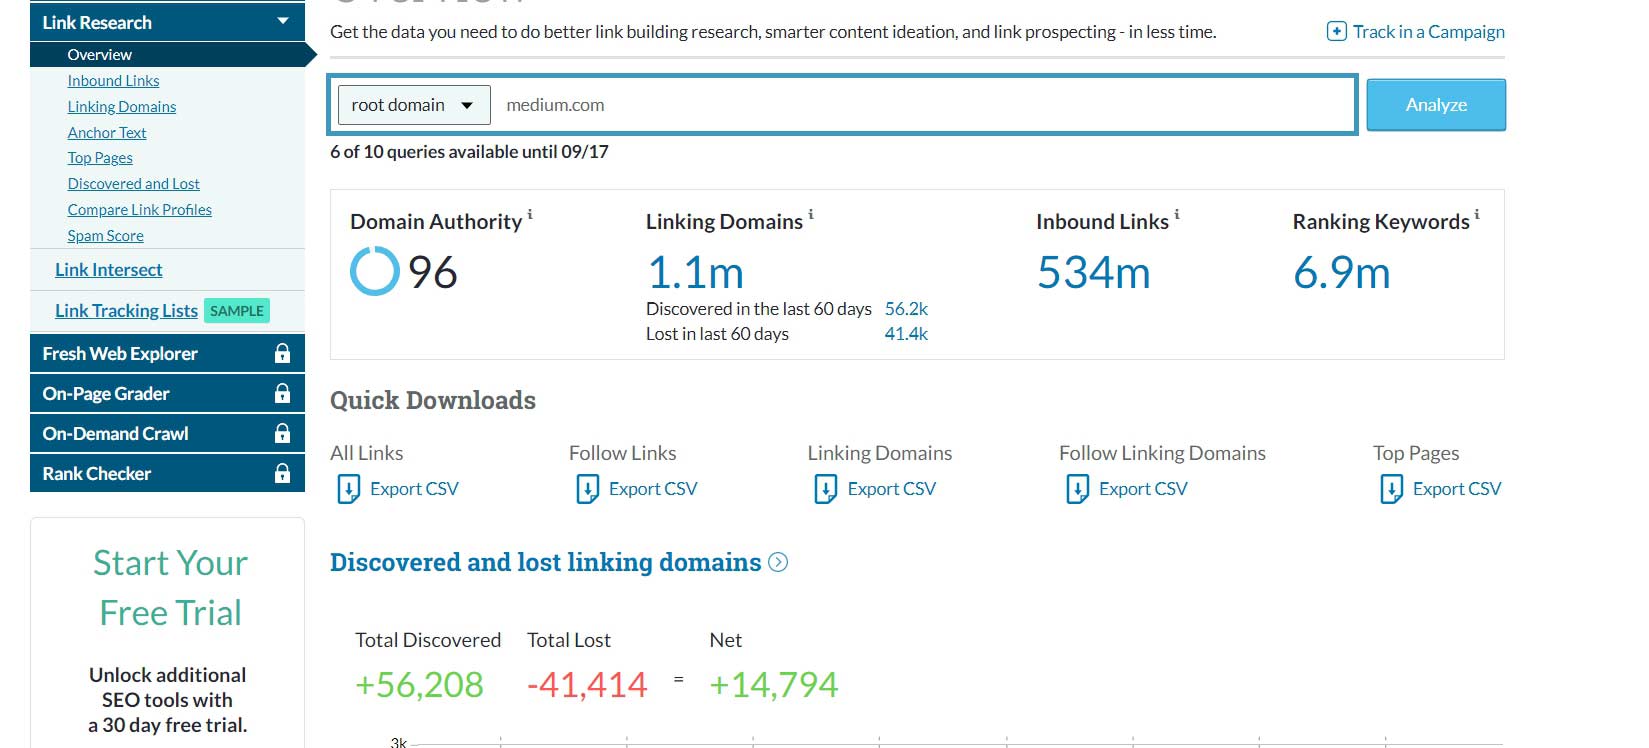
Task: Go to Spam Score in the sidebar
Action: tap(105, 236)
